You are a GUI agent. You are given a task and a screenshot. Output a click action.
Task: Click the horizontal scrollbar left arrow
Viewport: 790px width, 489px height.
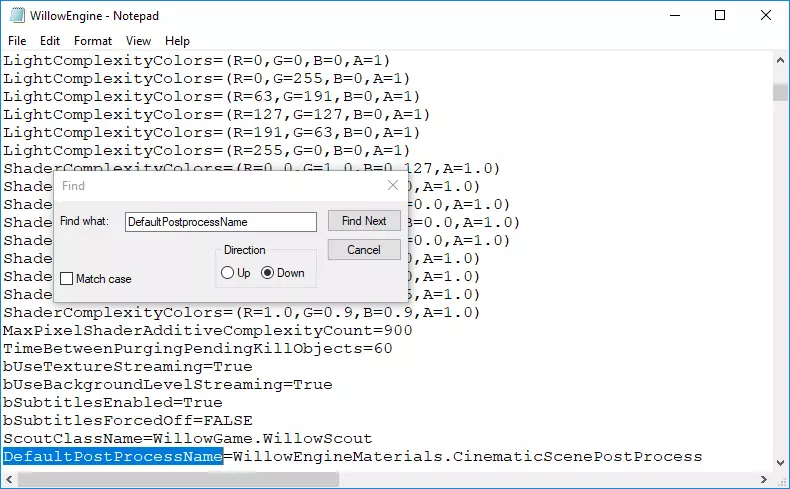[x=9, y=479]
